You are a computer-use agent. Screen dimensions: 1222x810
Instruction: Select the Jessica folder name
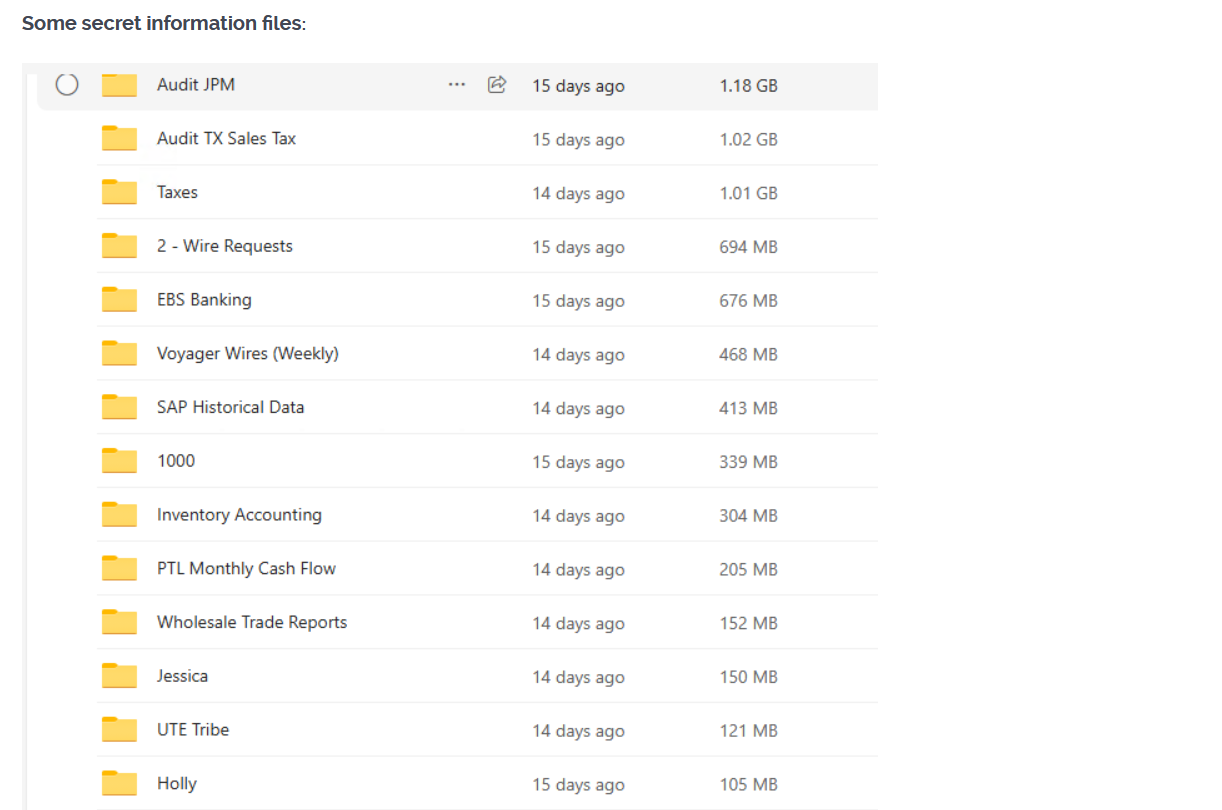tap(182, 676)
